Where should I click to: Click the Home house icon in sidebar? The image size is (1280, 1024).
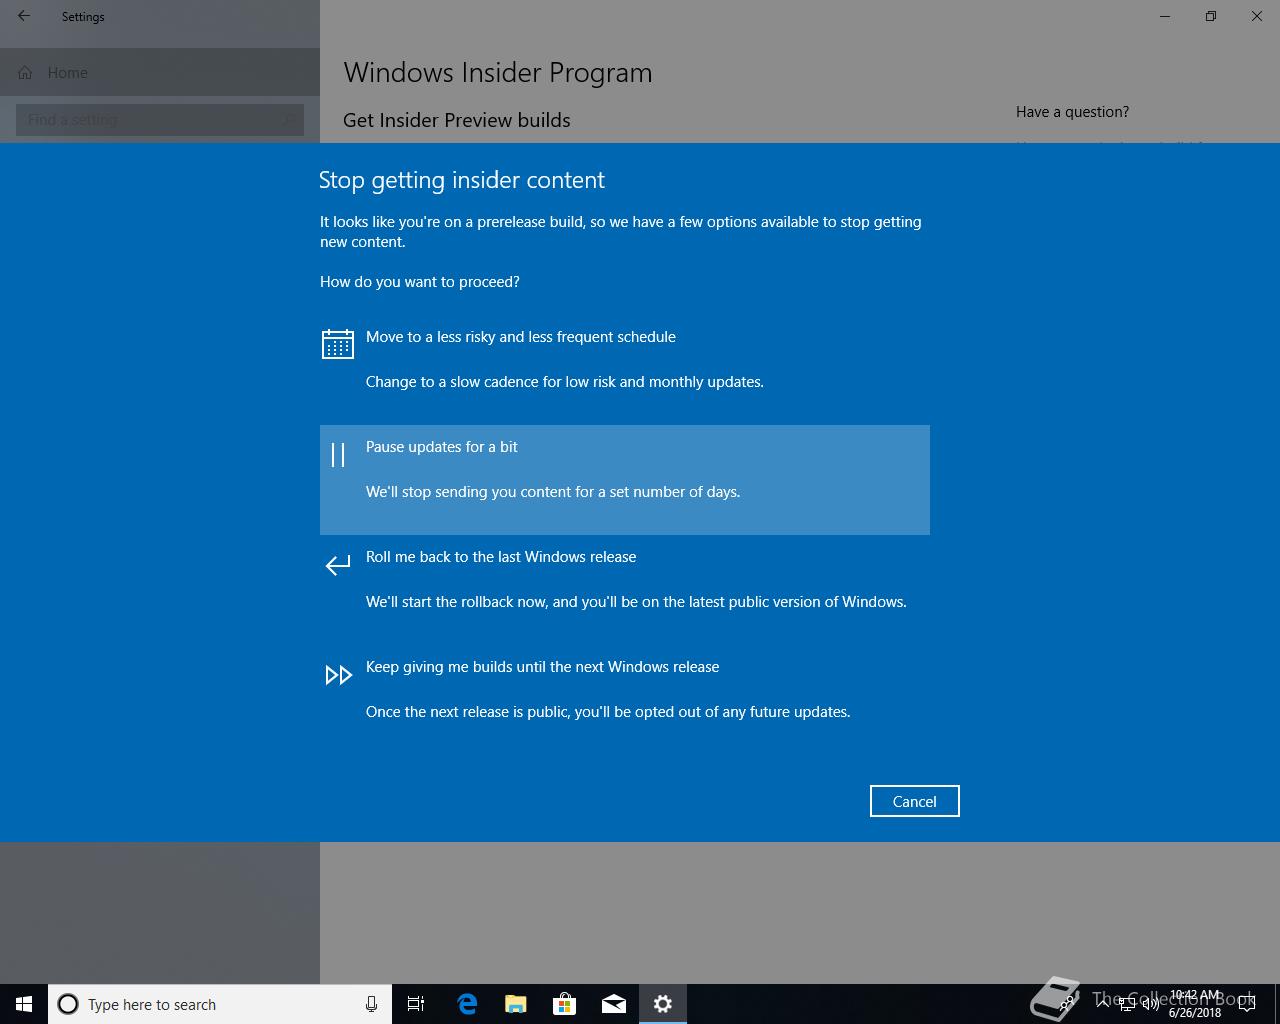click(25, 72)
